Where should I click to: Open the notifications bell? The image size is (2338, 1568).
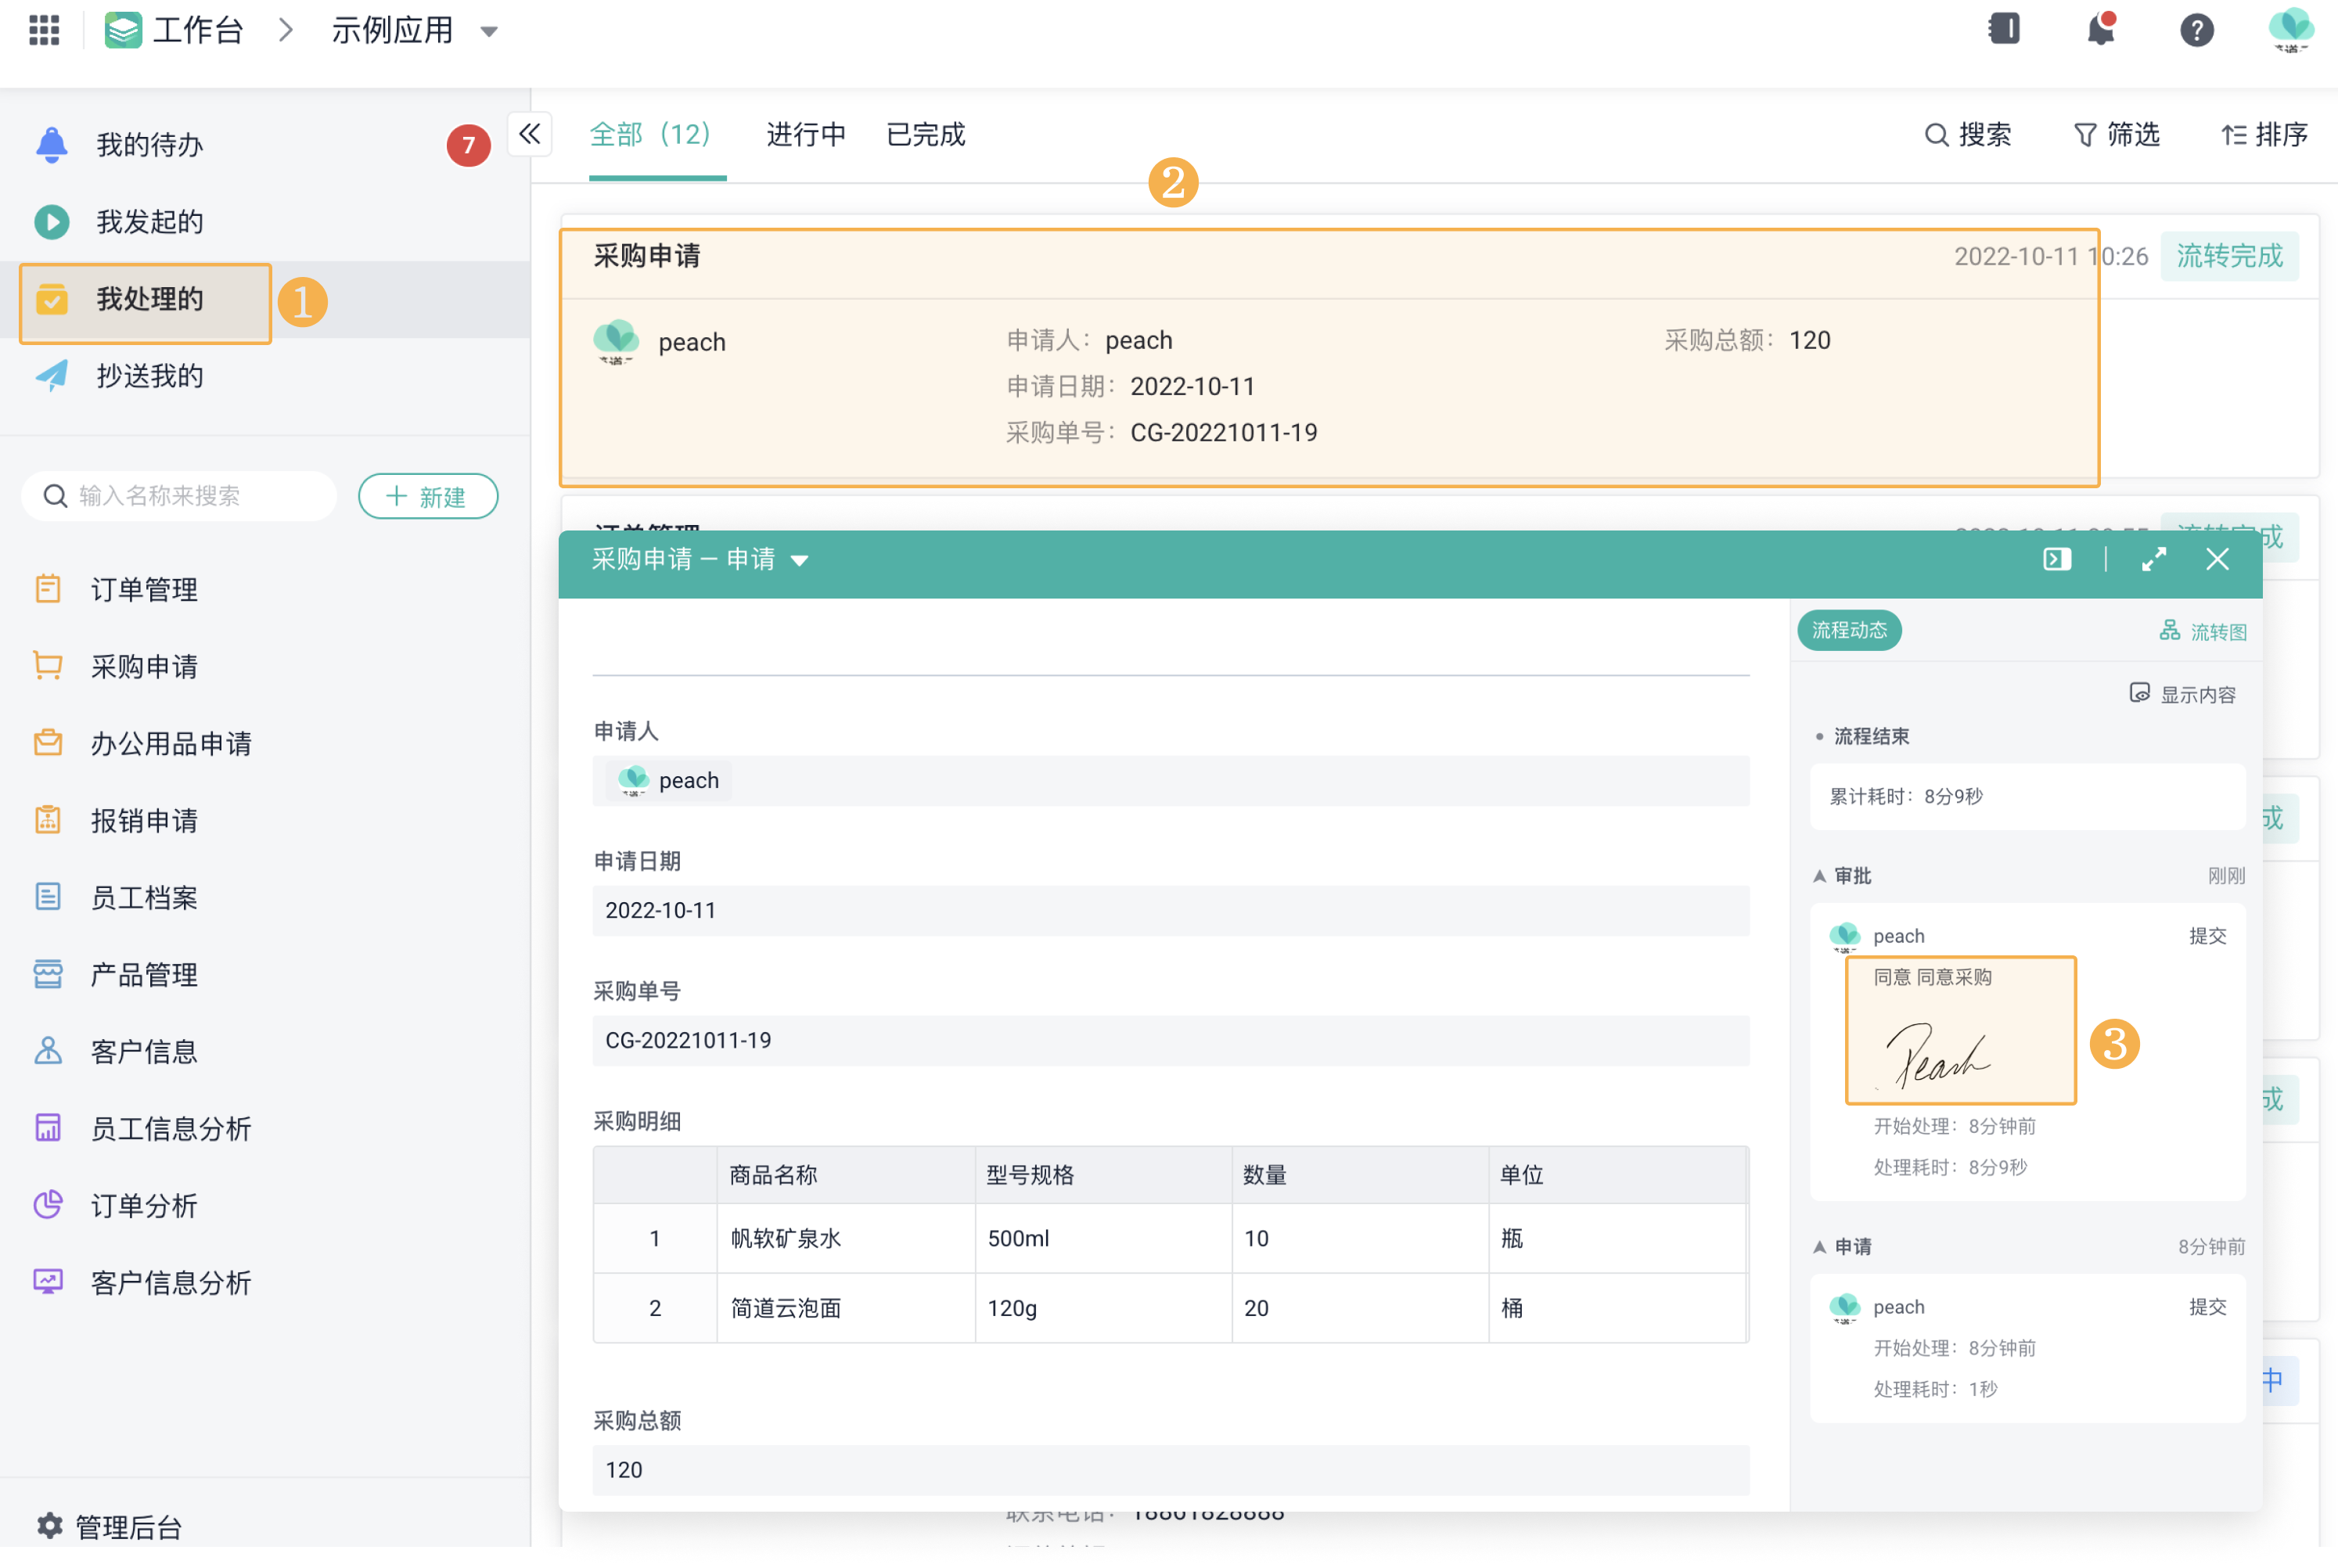[2097, 30]
